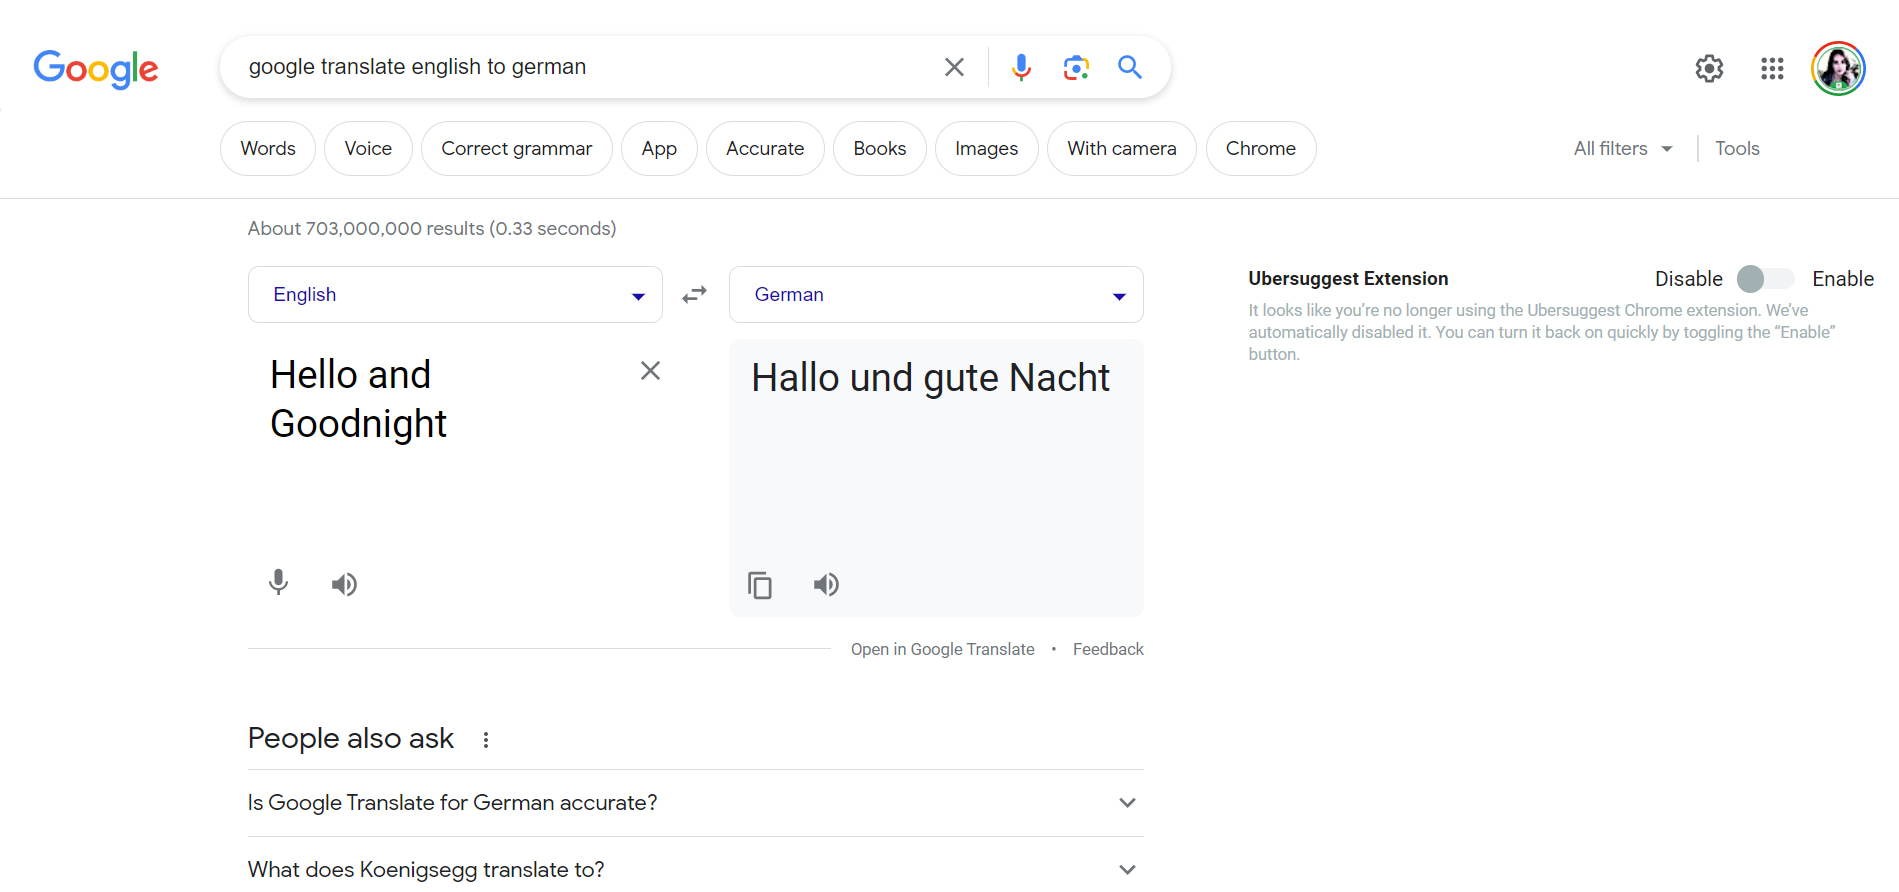
Task: Select the Images filter chip
Action: point(986,149)
